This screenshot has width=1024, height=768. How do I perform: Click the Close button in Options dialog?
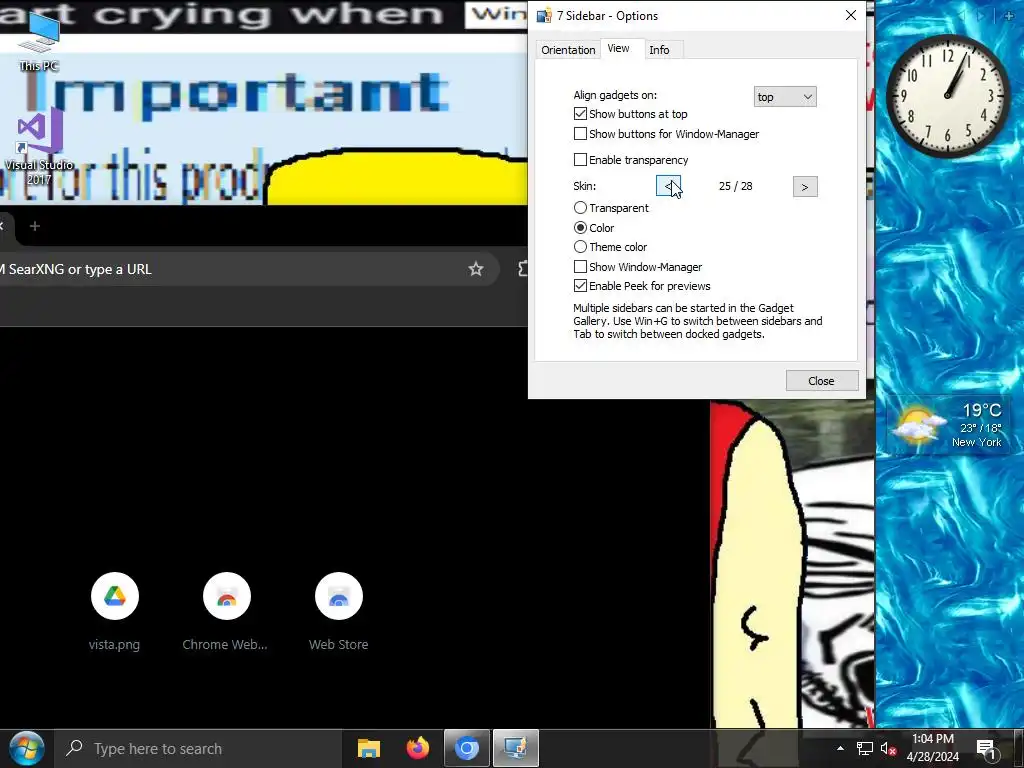click(x=822, y=381)
